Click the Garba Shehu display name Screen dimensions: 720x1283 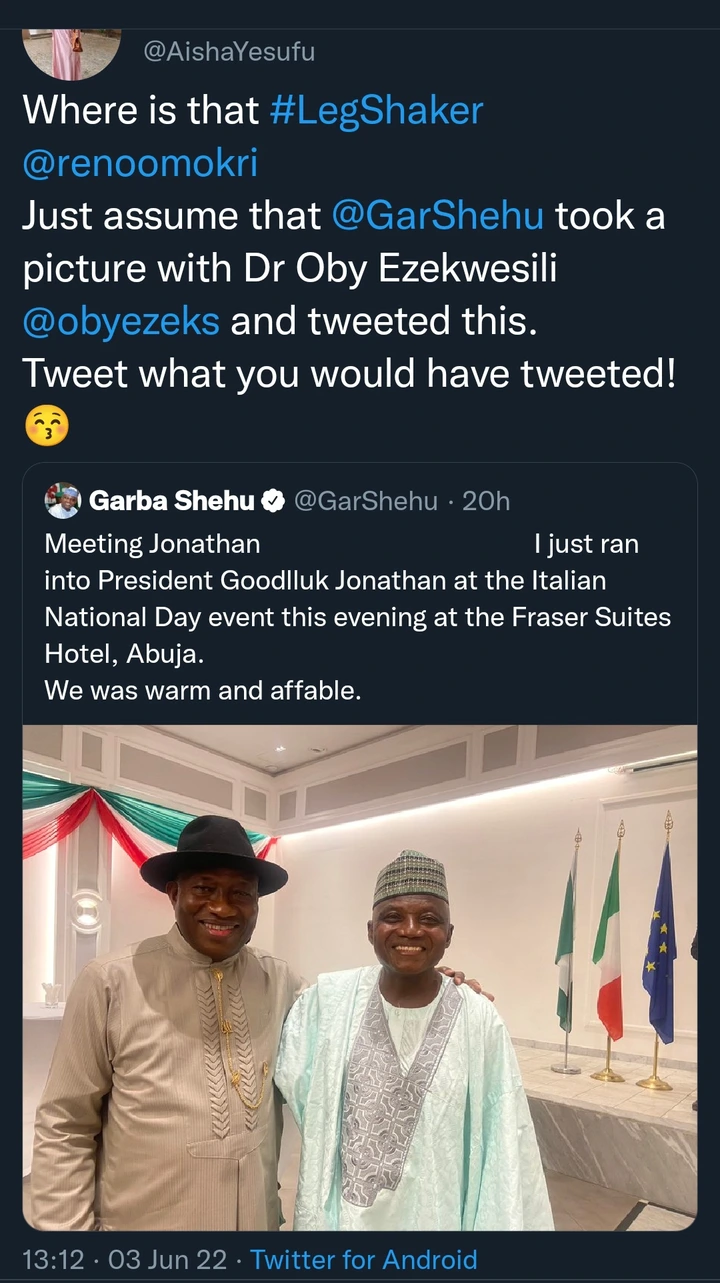pos(172,501)
